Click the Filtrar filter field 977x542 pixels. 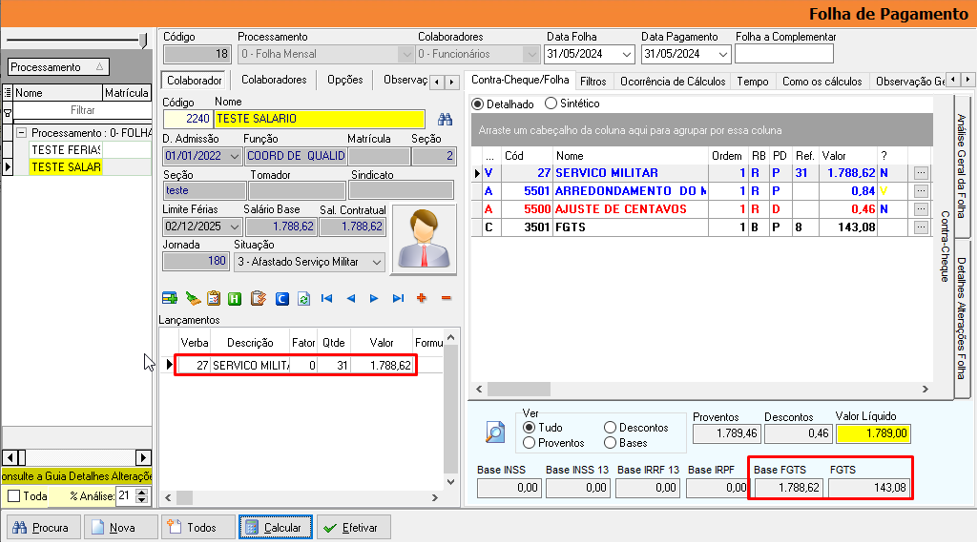pos(82,110)
